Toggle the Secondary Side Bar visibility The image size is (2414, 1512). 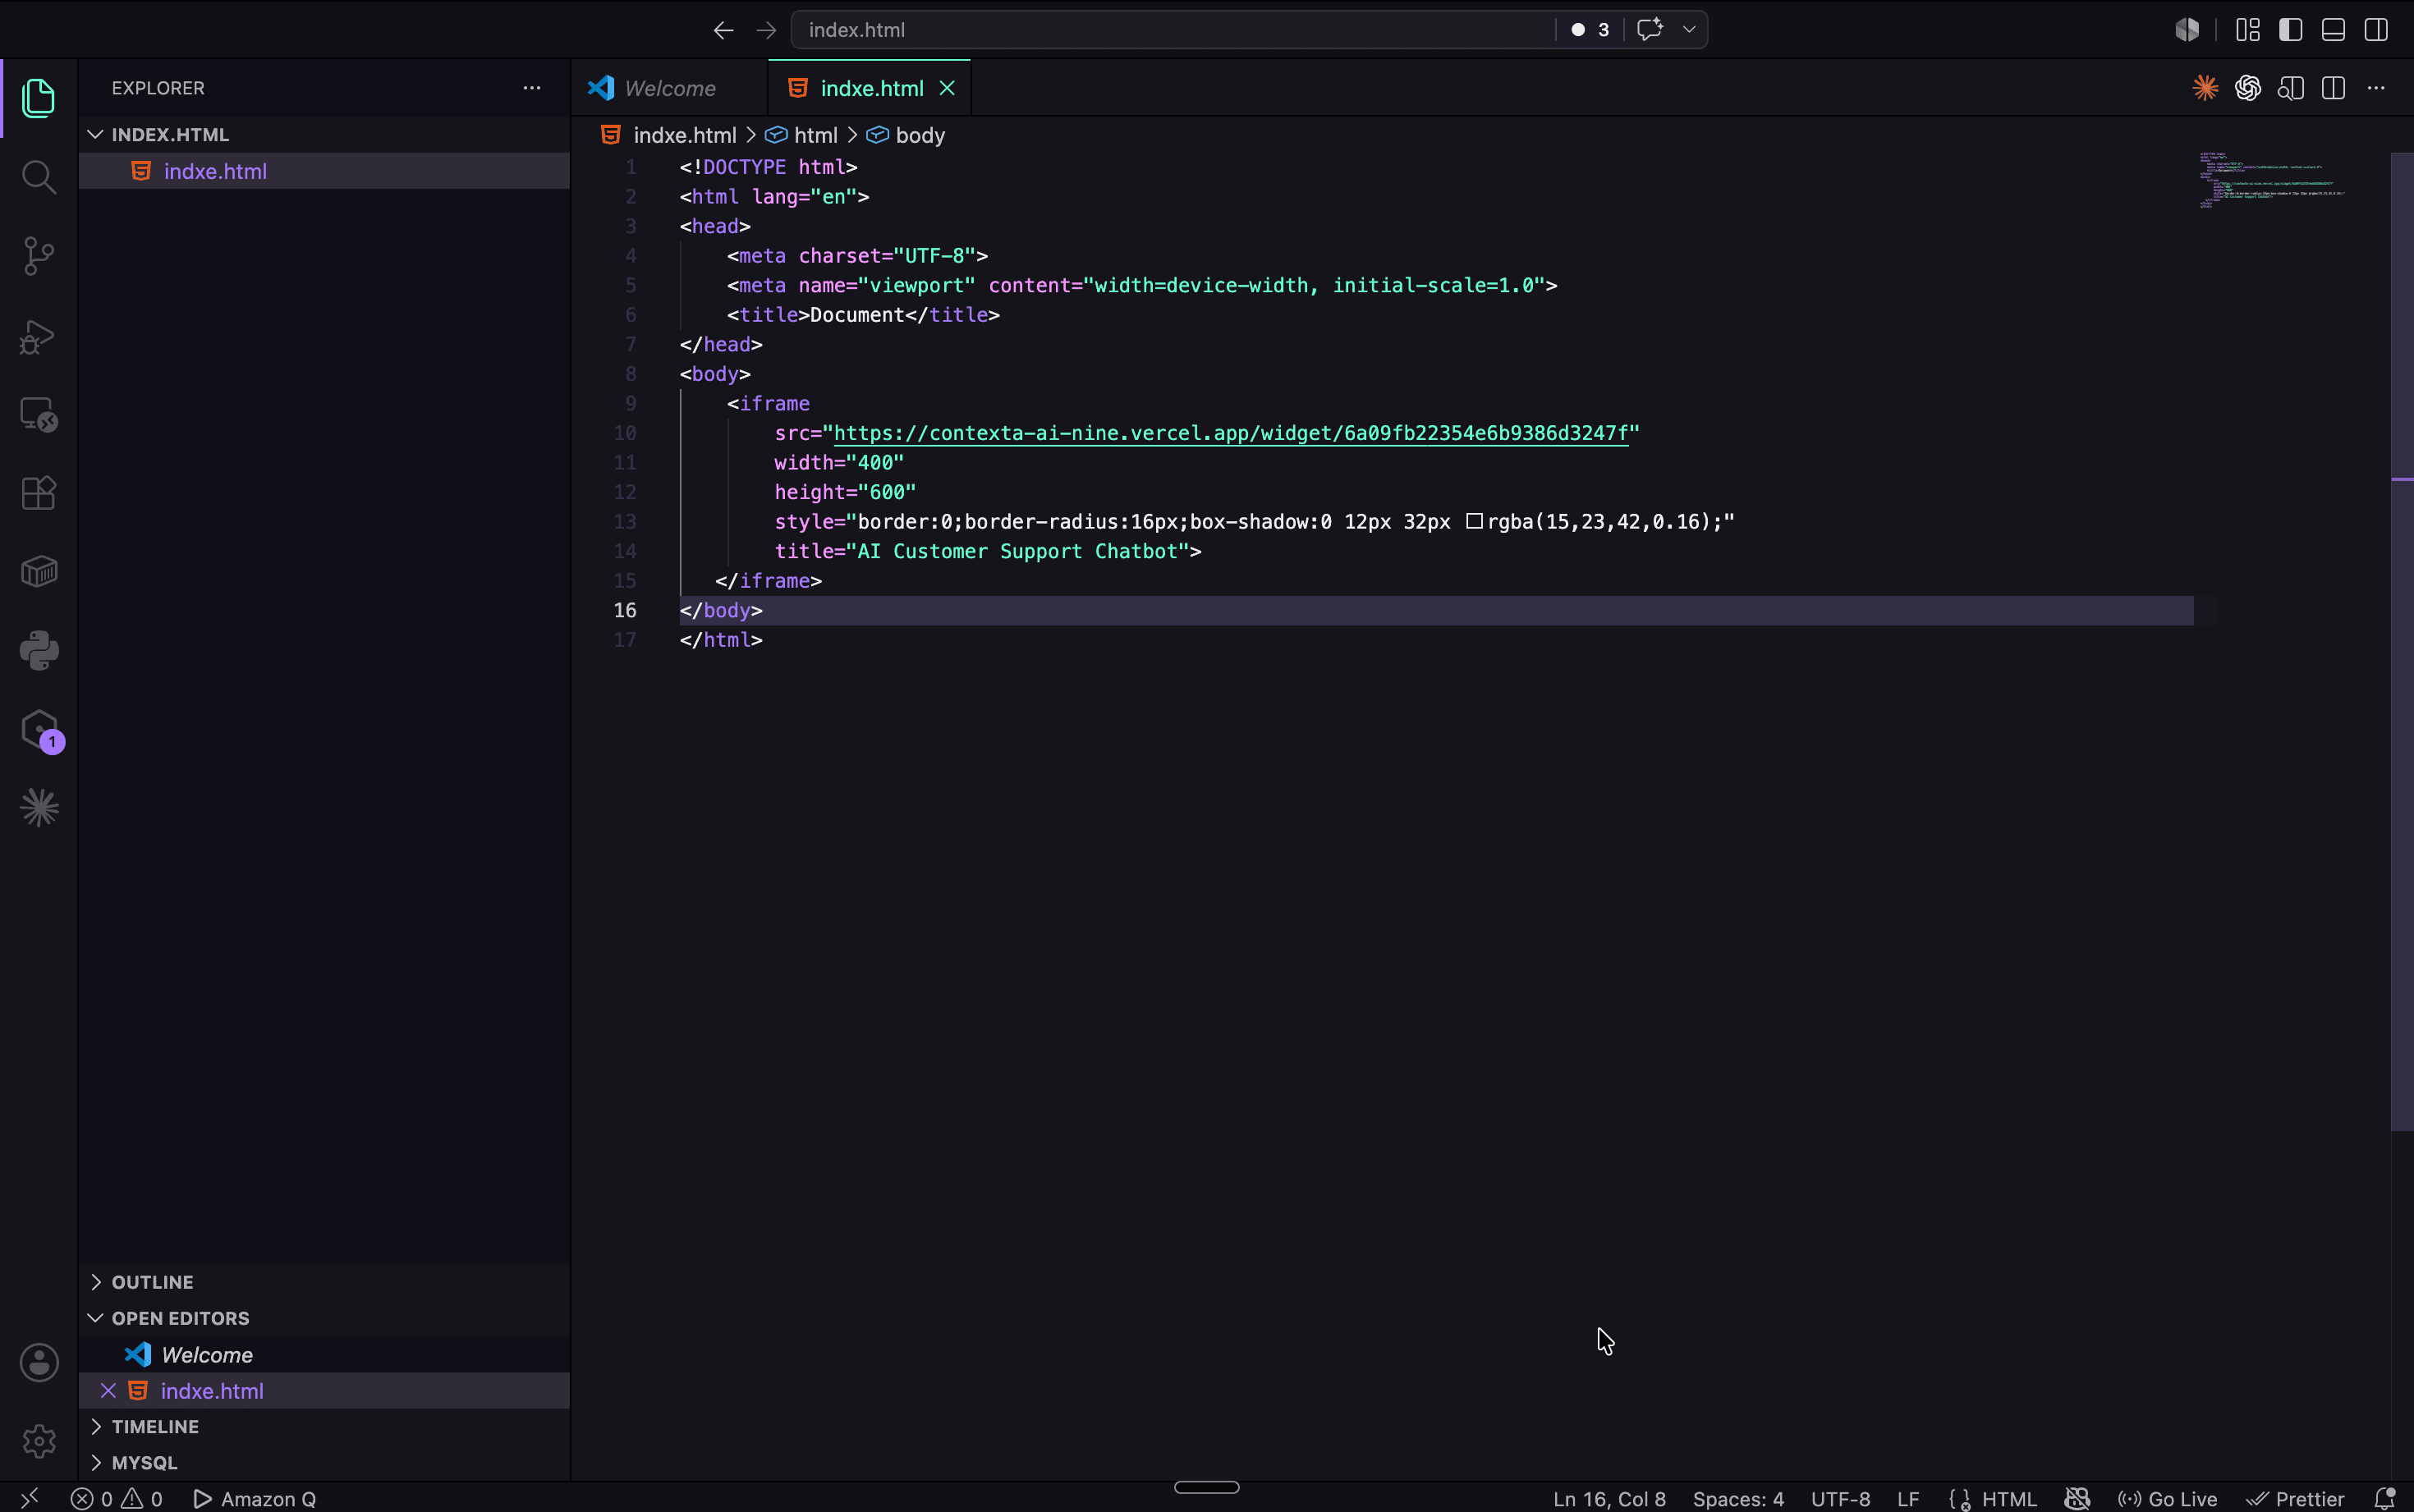tap(2376, 30)
